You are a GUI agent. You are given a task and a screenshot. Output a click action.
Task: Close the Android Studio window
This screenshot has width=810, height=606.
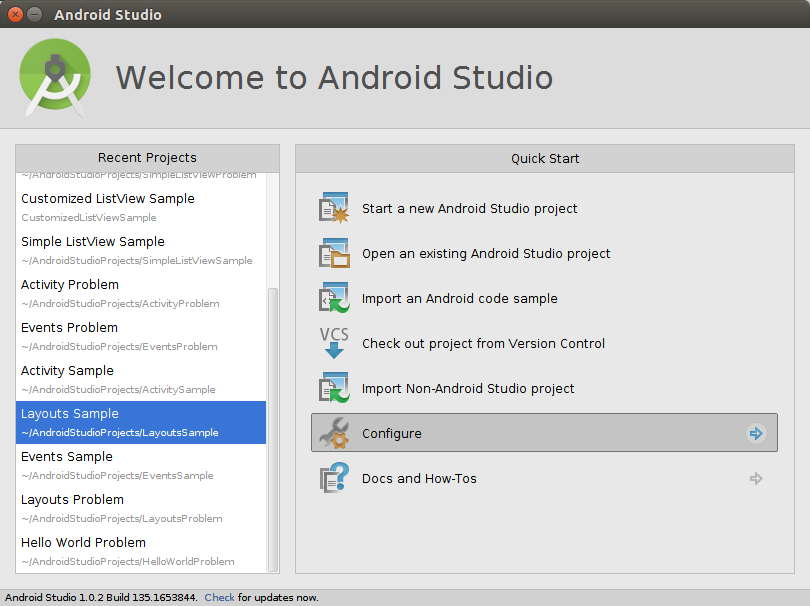pyautogui.click(x=15, y=14)
